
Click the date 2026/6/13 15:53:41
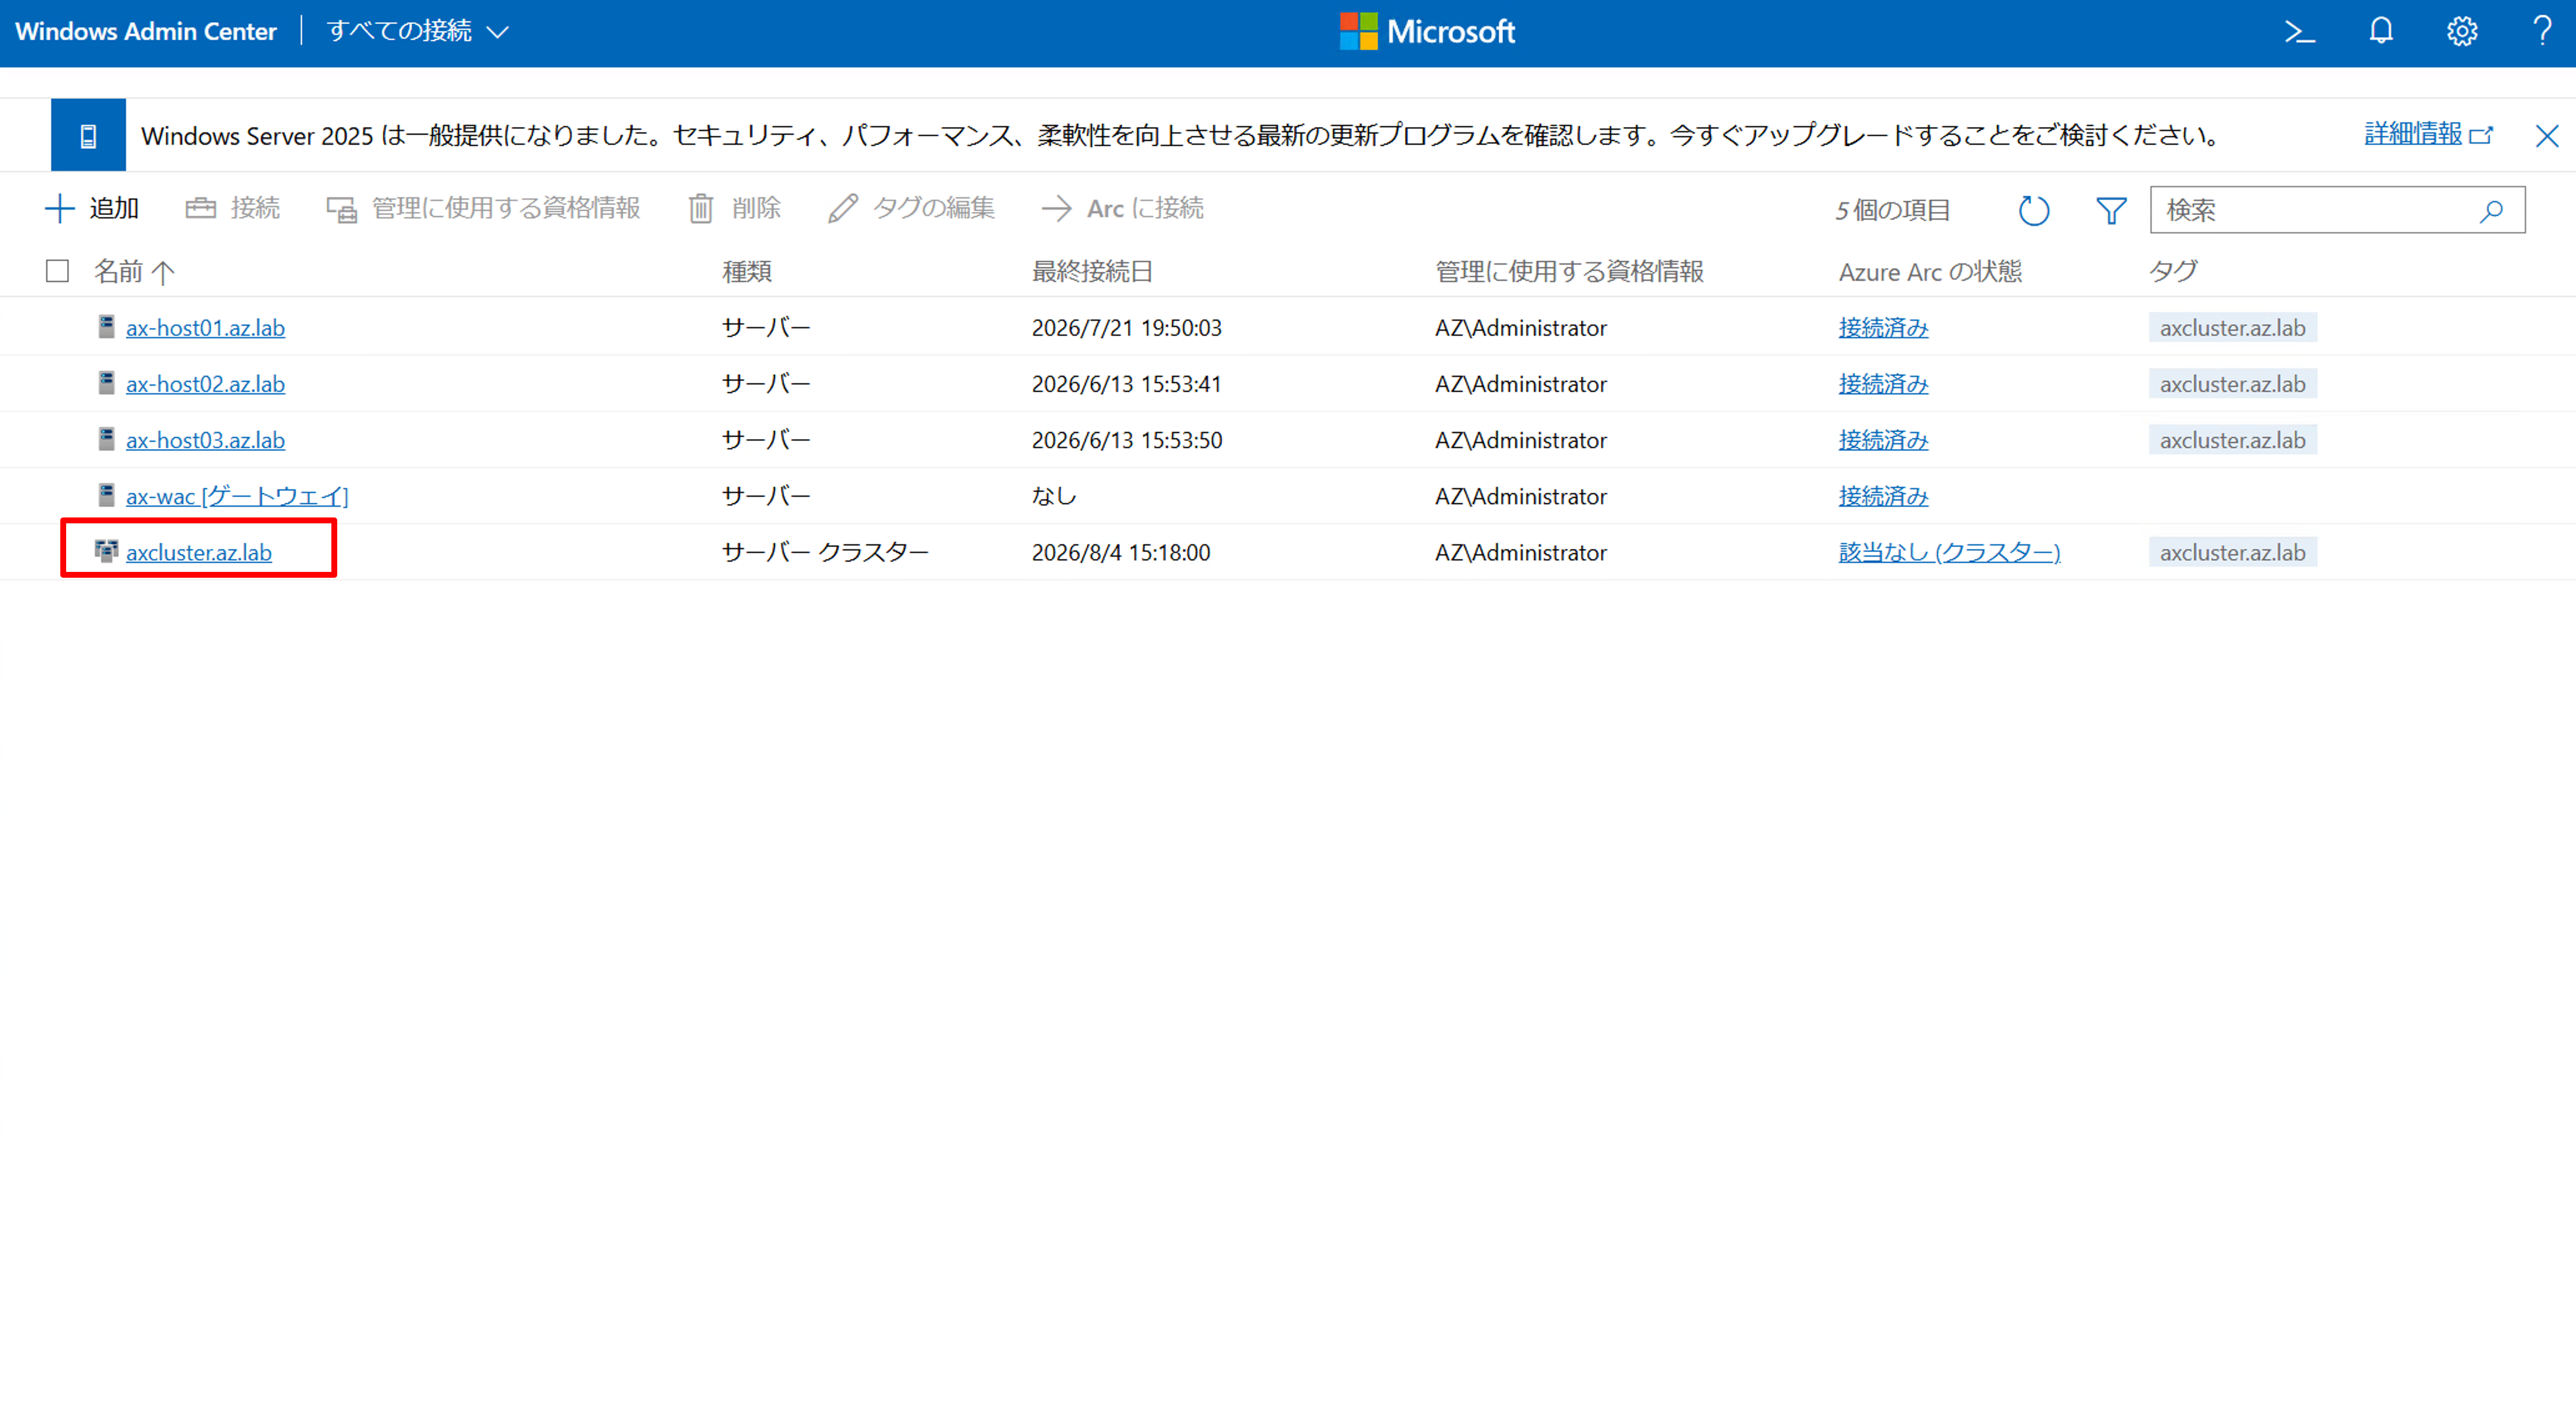(1126, 384)
